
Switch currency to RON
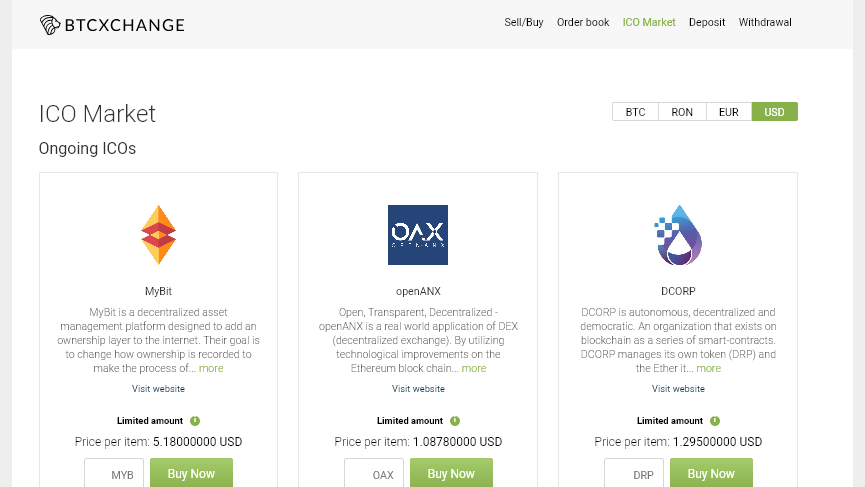coord(682,112)
